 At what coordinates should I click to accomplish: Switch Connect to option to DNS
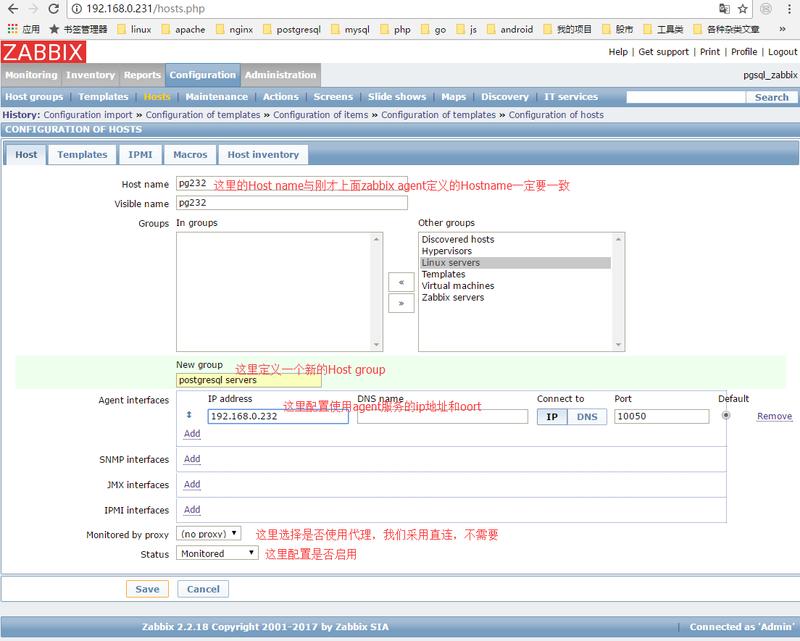point(587,417)
